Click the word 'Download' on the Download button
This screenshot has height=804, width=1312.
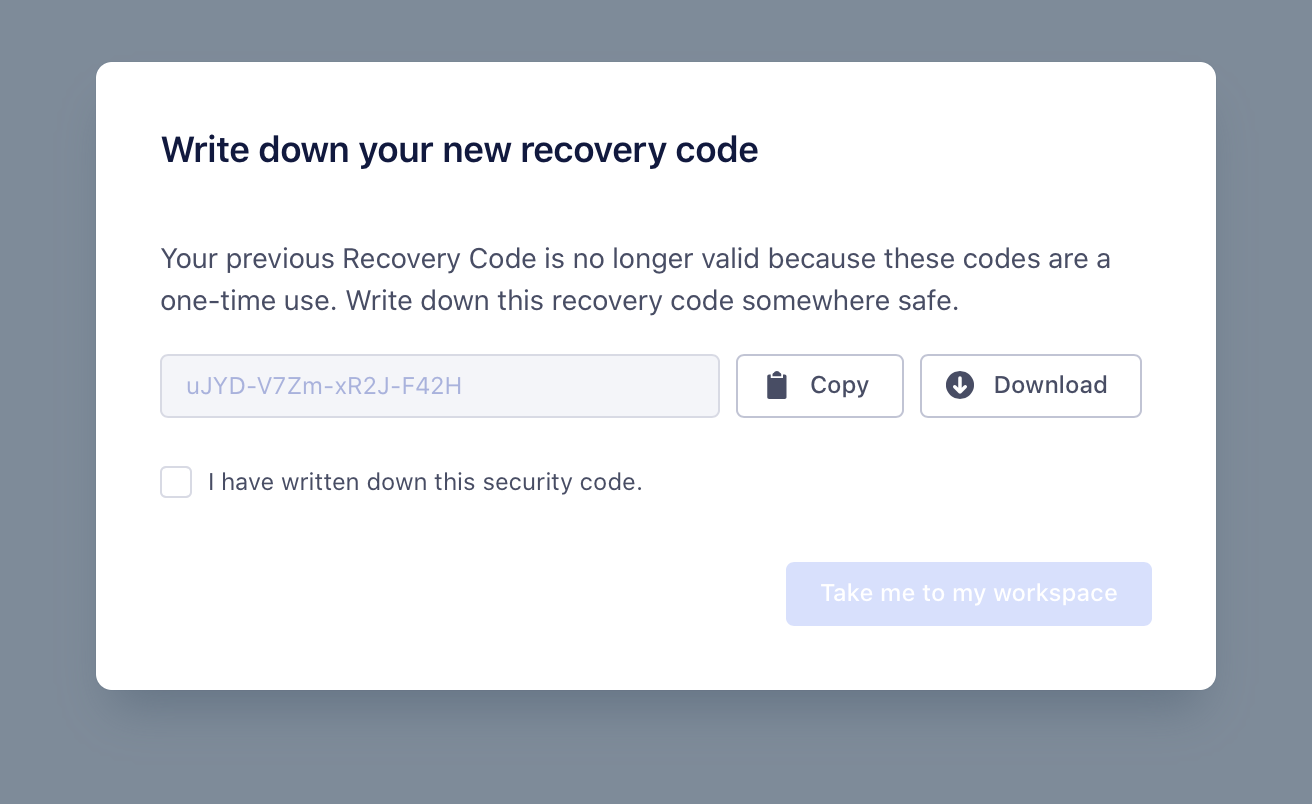1050,385
